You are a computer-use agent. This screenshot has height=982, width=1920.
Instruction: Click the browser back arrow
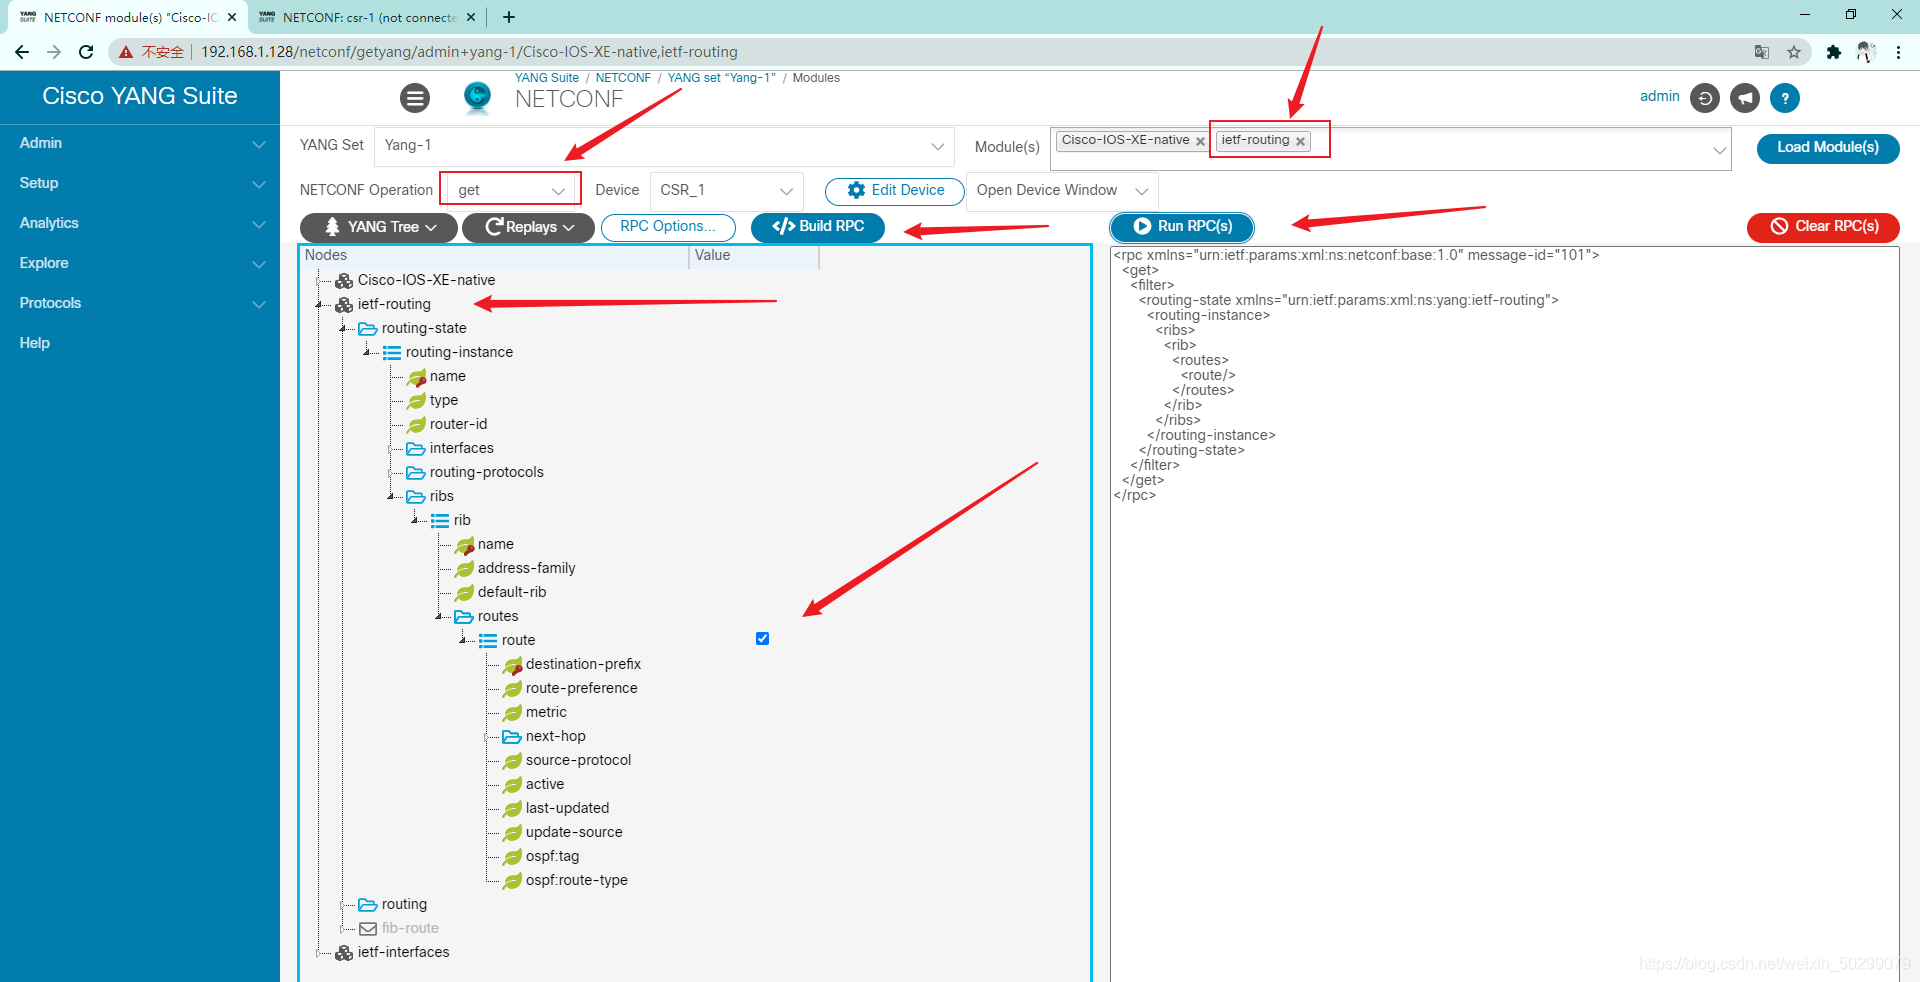(x=22, y=52)
